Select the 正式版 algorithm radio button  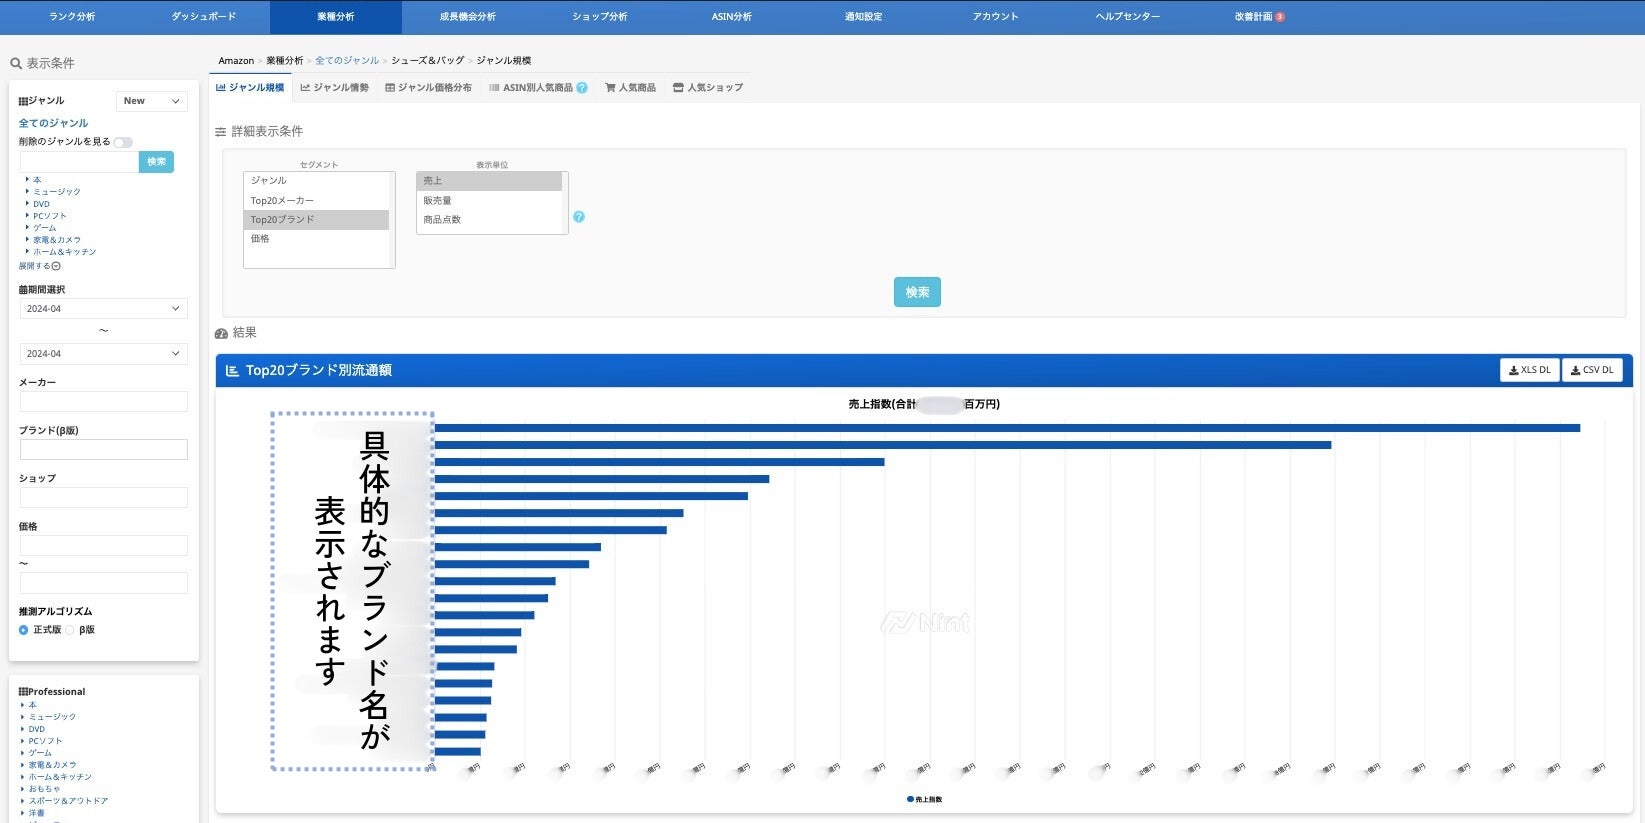coord(24,630)
